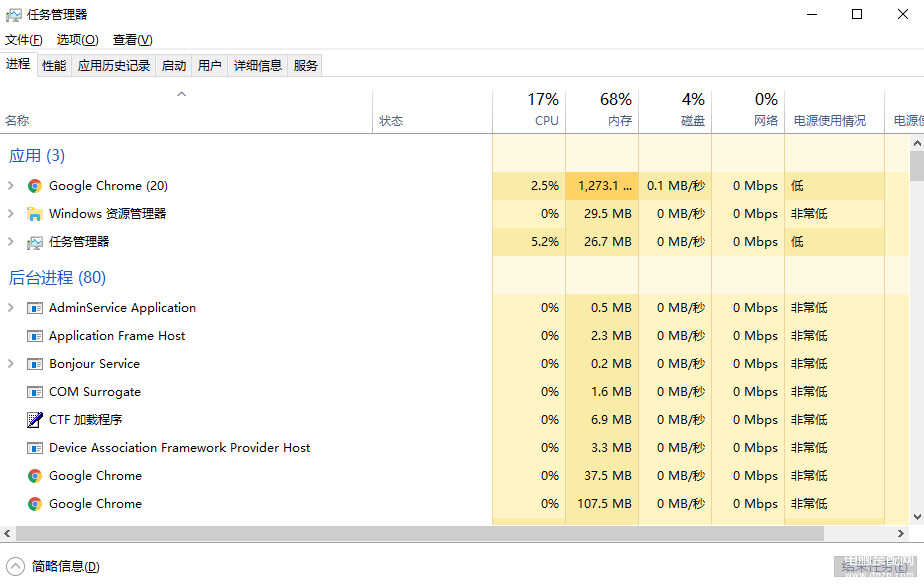Select Device Association Framework Provider Host name

(x=179, y=448)
